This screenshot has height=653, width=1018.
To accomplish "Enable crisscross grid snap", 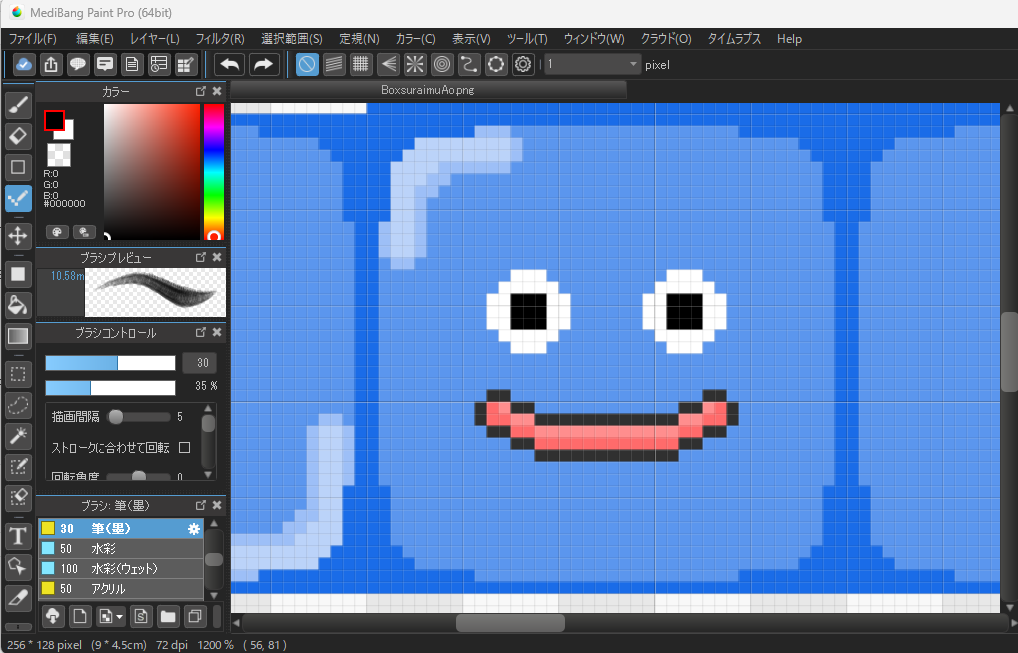I will pyautogui.click(x=361, y=64).
